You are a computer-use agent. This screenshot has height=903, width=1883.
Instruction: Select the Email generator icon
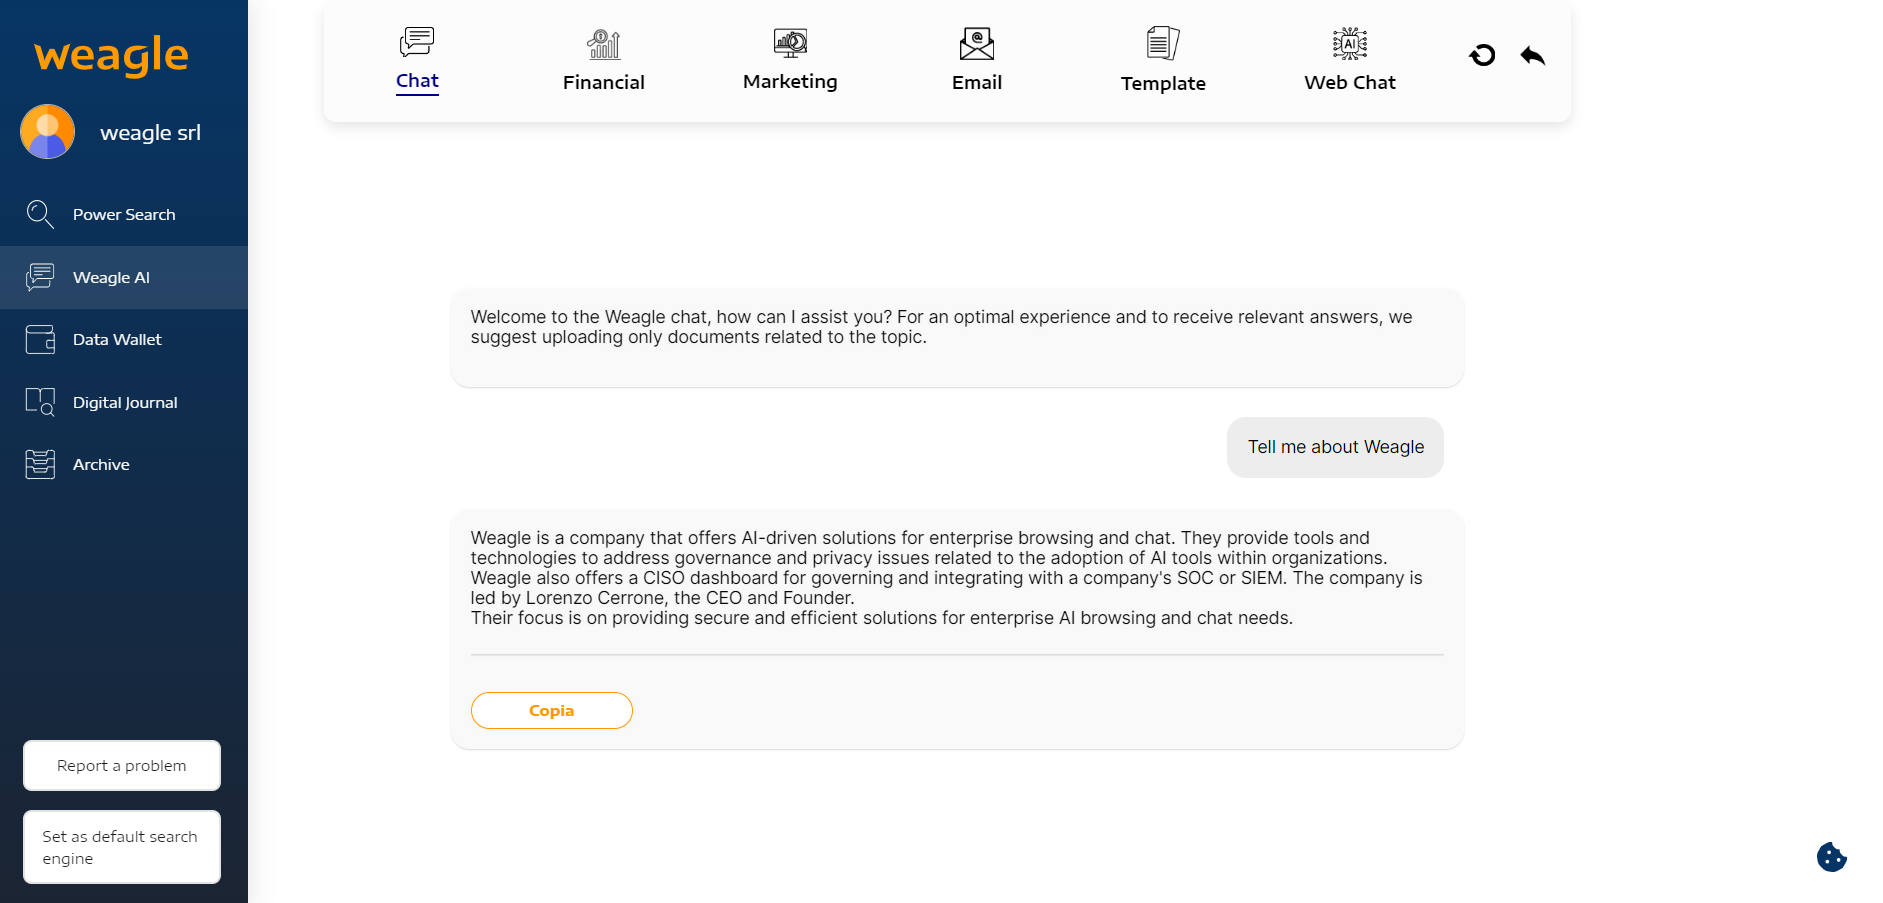[x=975, y=43]
